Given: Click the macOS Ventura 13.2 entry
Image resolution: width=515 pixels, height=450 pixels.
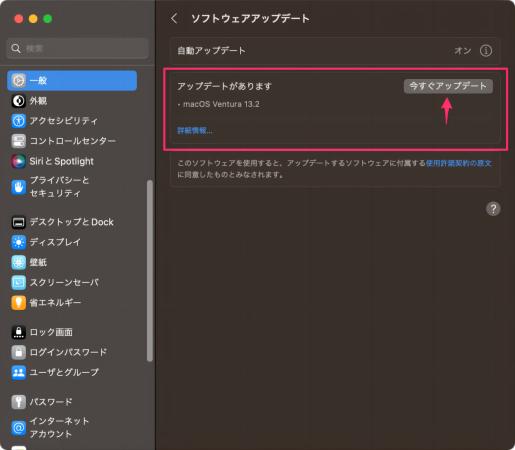Looking at the screenshot, I should [x=219, y=104].
